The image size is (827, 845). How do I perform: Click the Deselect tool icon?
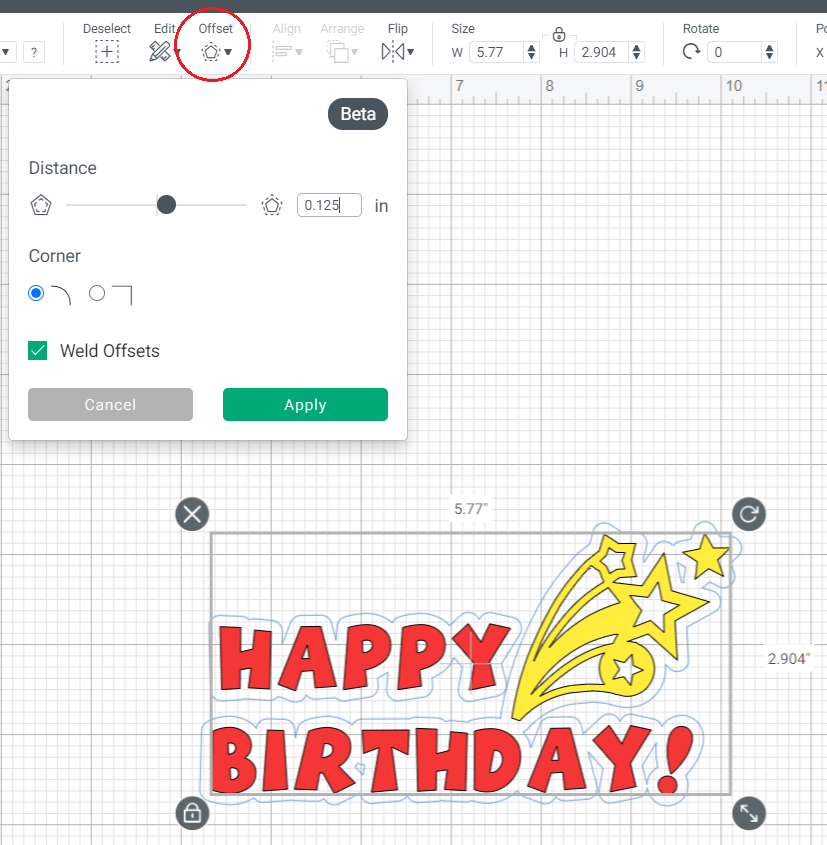tap(107, 50)
